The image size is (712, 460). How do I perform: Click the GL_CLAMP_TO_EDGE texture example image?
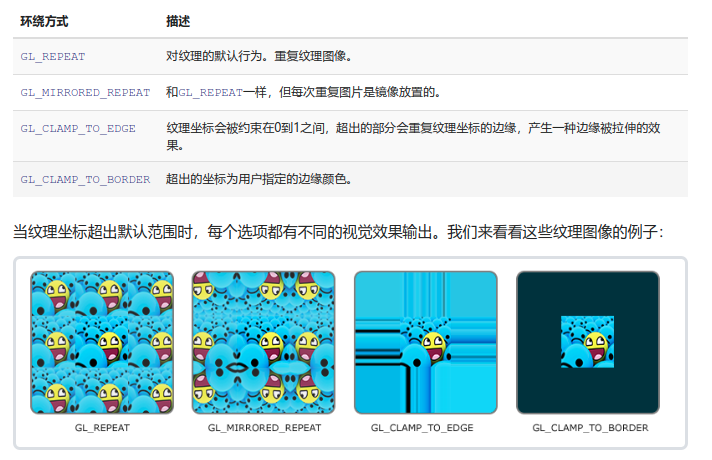point(426,342)
